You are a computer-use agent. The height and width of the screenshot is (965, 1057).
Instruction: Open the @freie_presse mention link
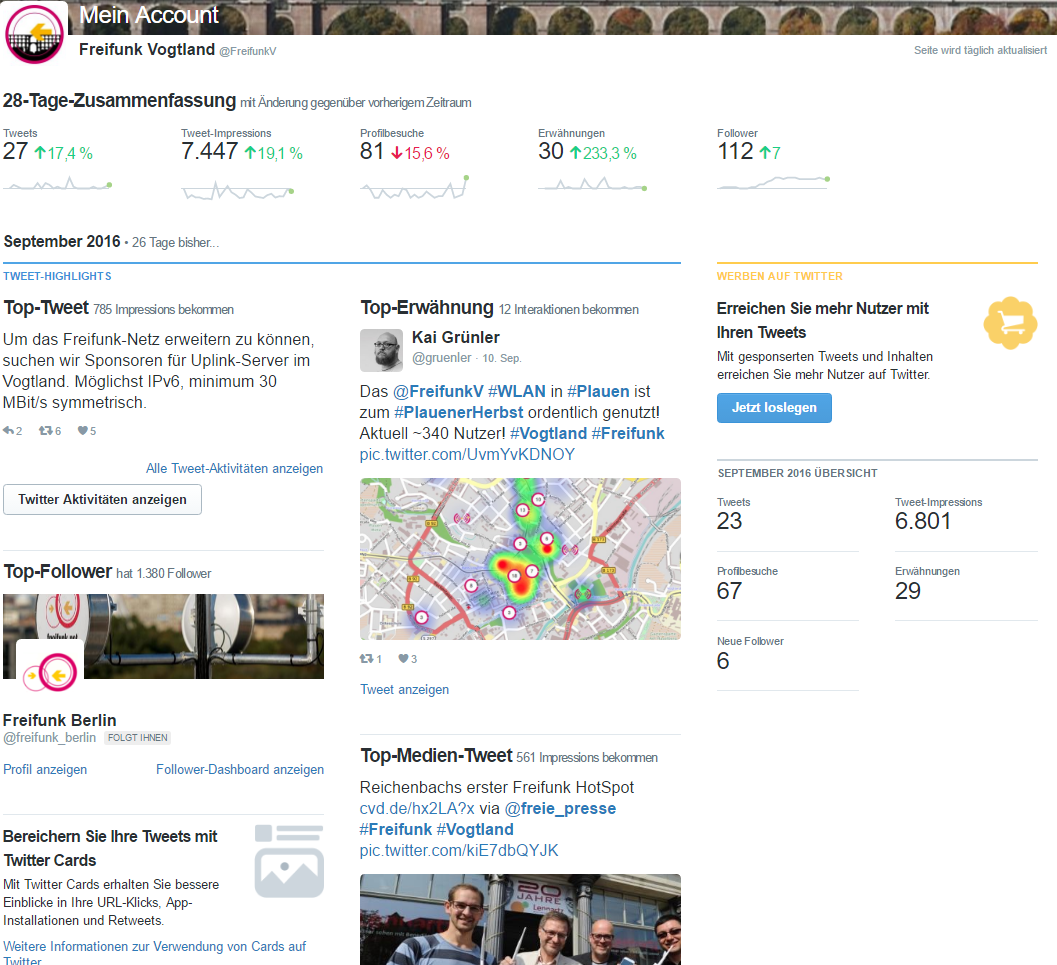tap(560, 808)
